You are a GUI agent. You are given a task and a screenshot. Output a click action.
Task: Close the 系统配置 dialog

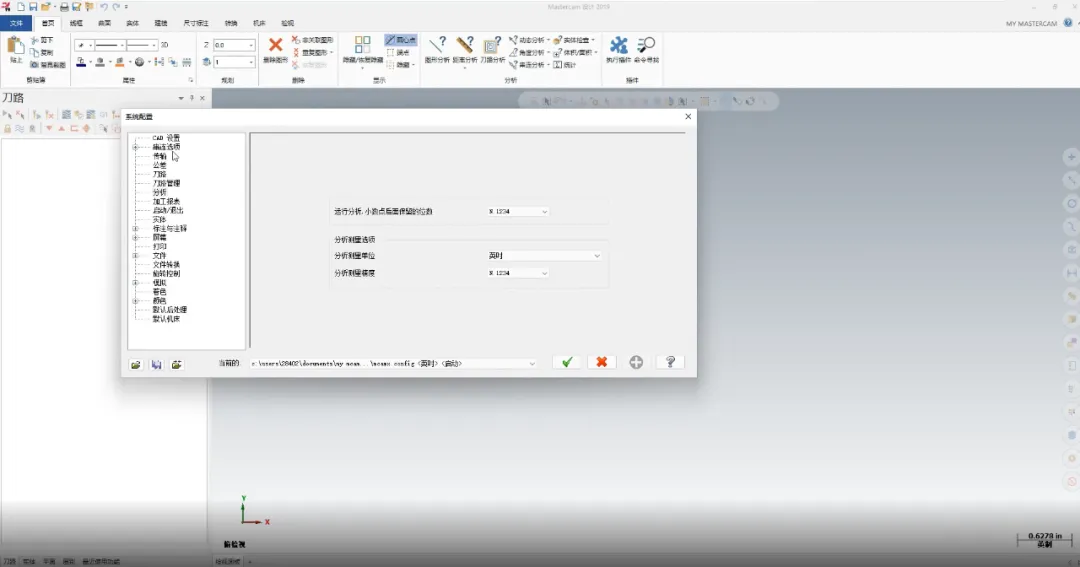click(x=687, y=116)
